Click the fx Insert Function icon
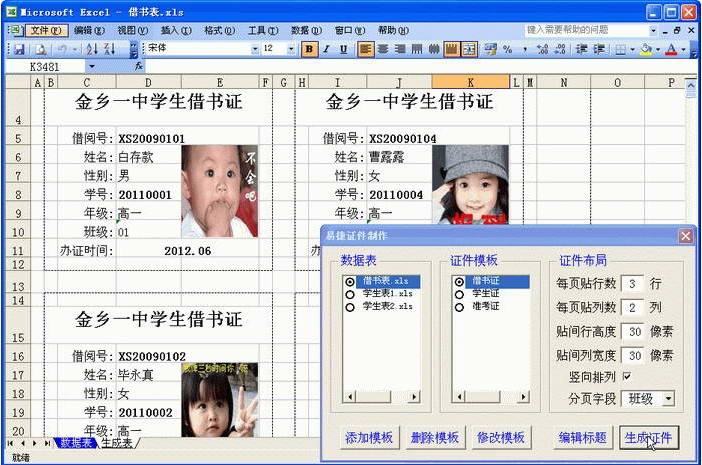 [x=139, y=66]
